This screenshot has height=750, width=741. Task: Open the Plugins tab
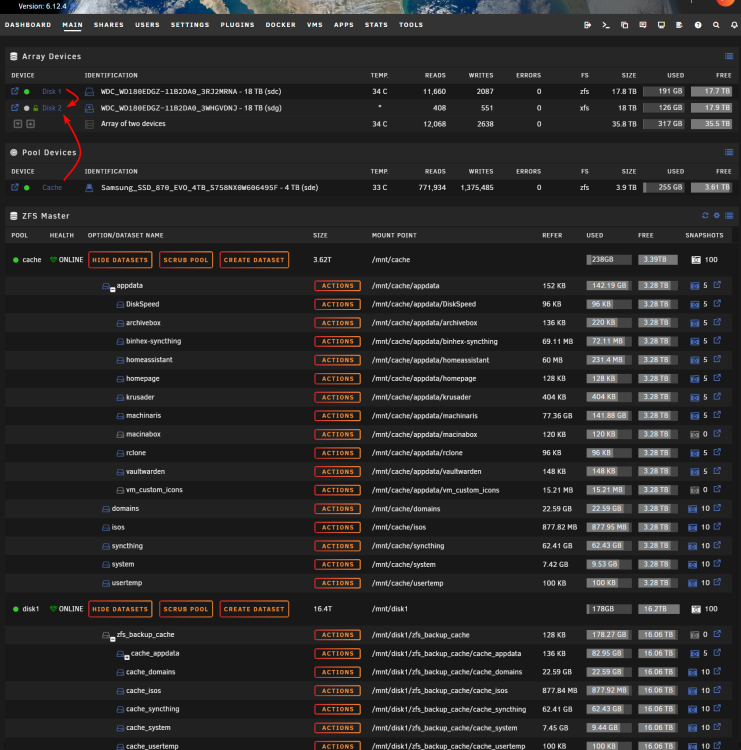tap(237, 25)
